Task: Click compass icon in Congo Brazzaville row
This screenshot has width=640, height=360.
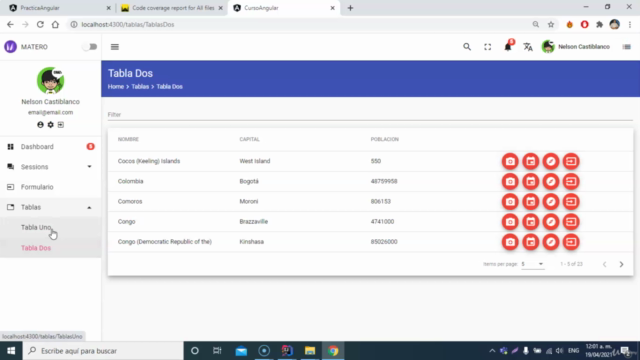Action: (x=551, y=222)
